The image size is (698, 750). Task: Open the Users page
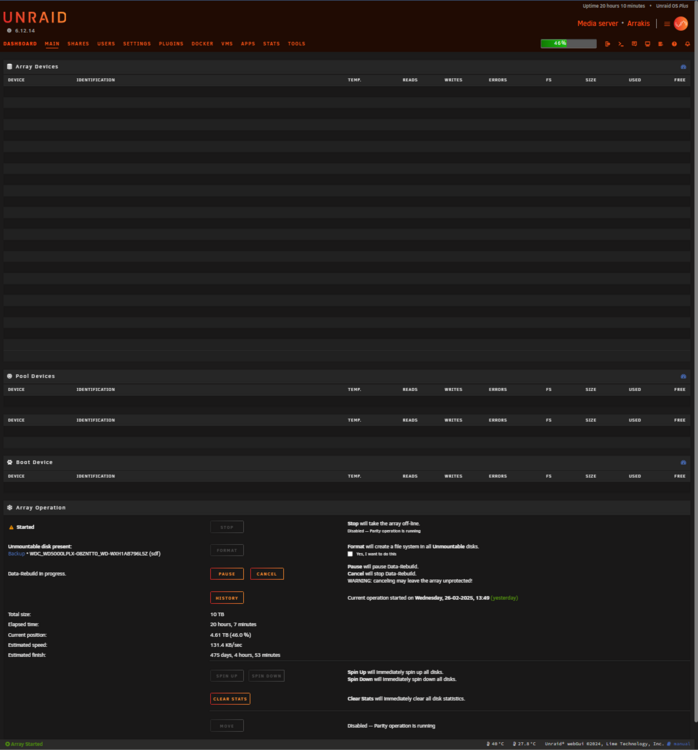106,44
